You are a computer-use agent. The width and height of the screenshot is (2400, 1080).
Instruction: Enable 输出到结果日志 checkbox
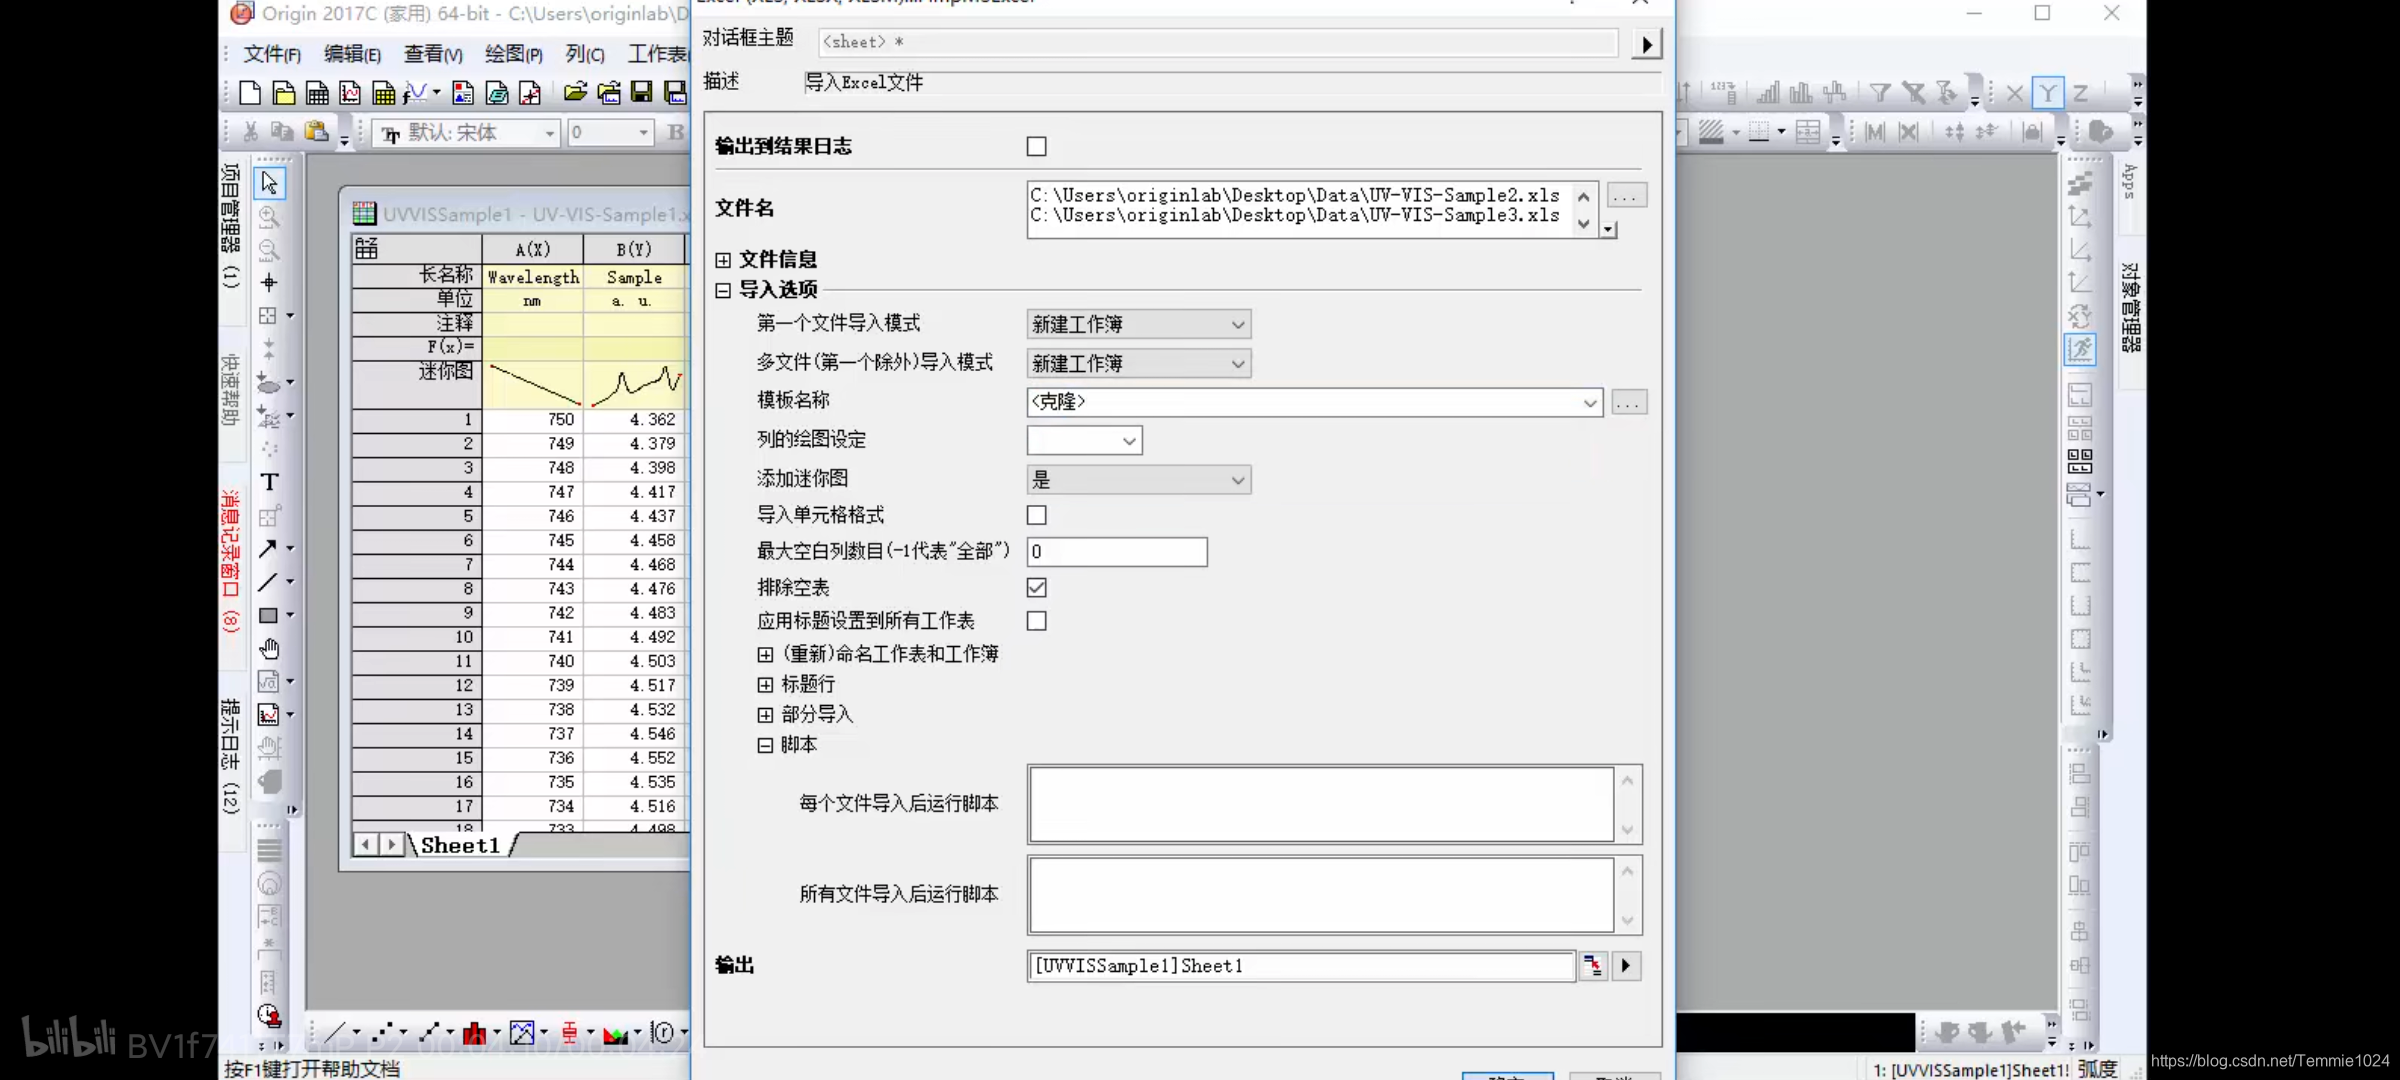click(x=1037, y=147)
